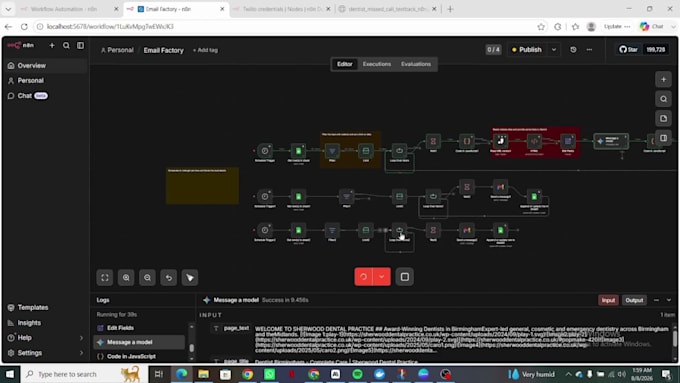Image resolution: width=680 pixels, height=383 pixels.
Task: Click the red execute workflow button
Action: pos(363,277)
